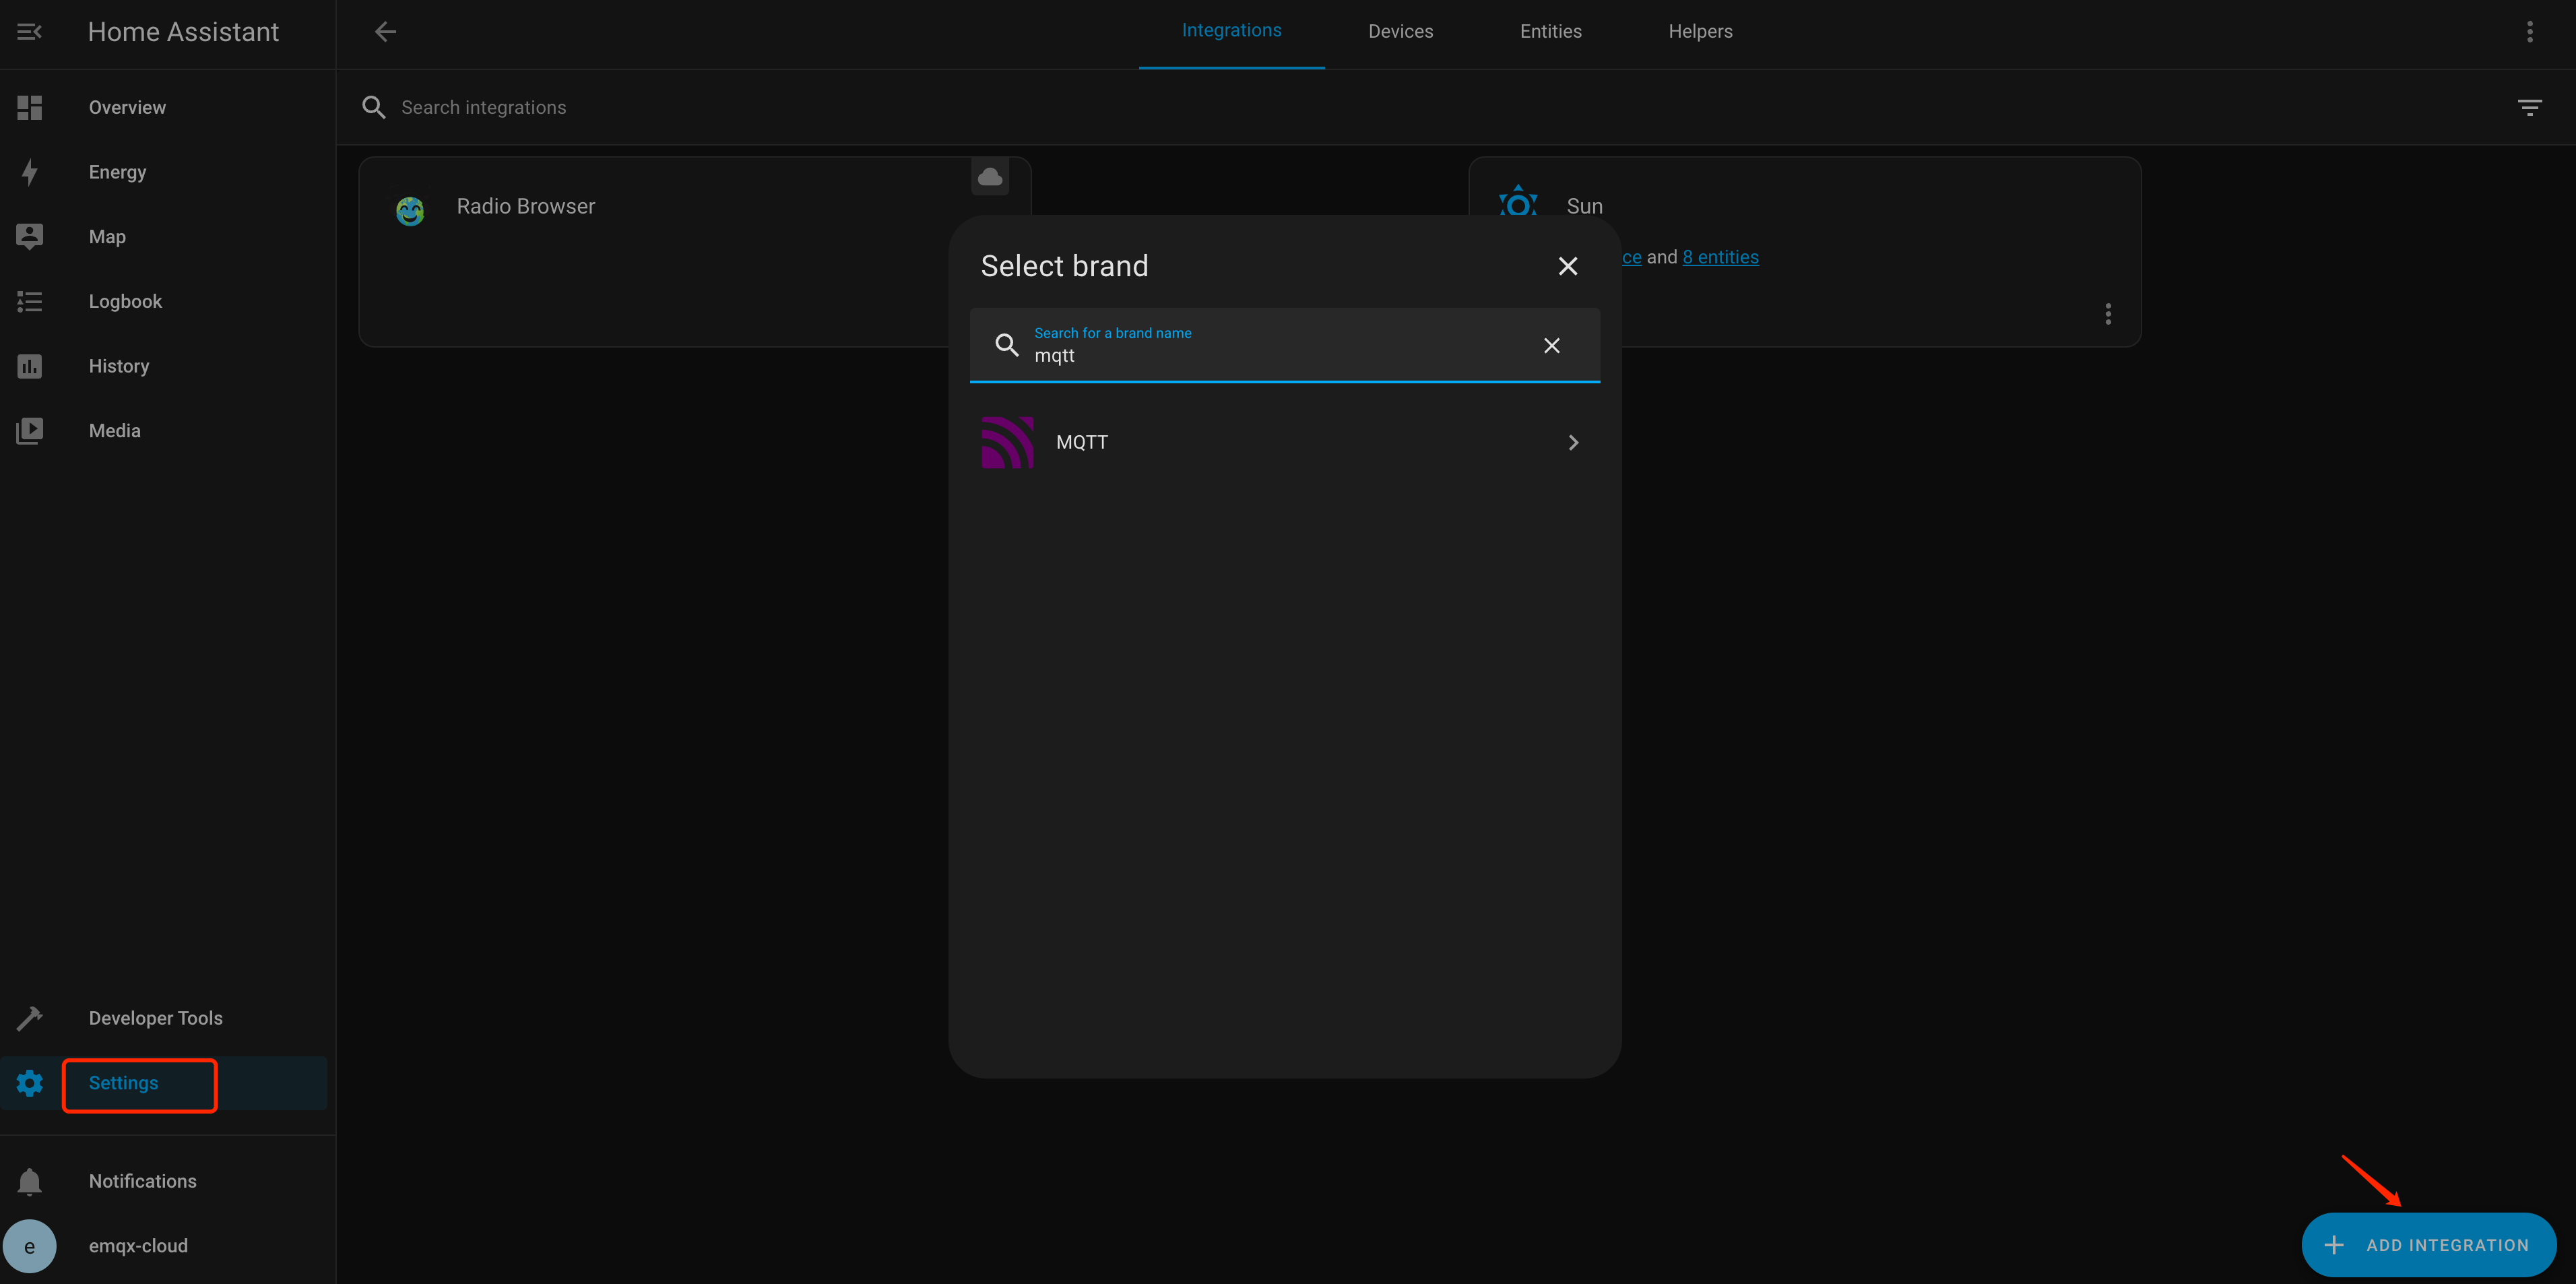This screenshot has height=1284, width=2576.
Task: Click the cloud icon on Radio Browser card
Action: click(990, 177)
